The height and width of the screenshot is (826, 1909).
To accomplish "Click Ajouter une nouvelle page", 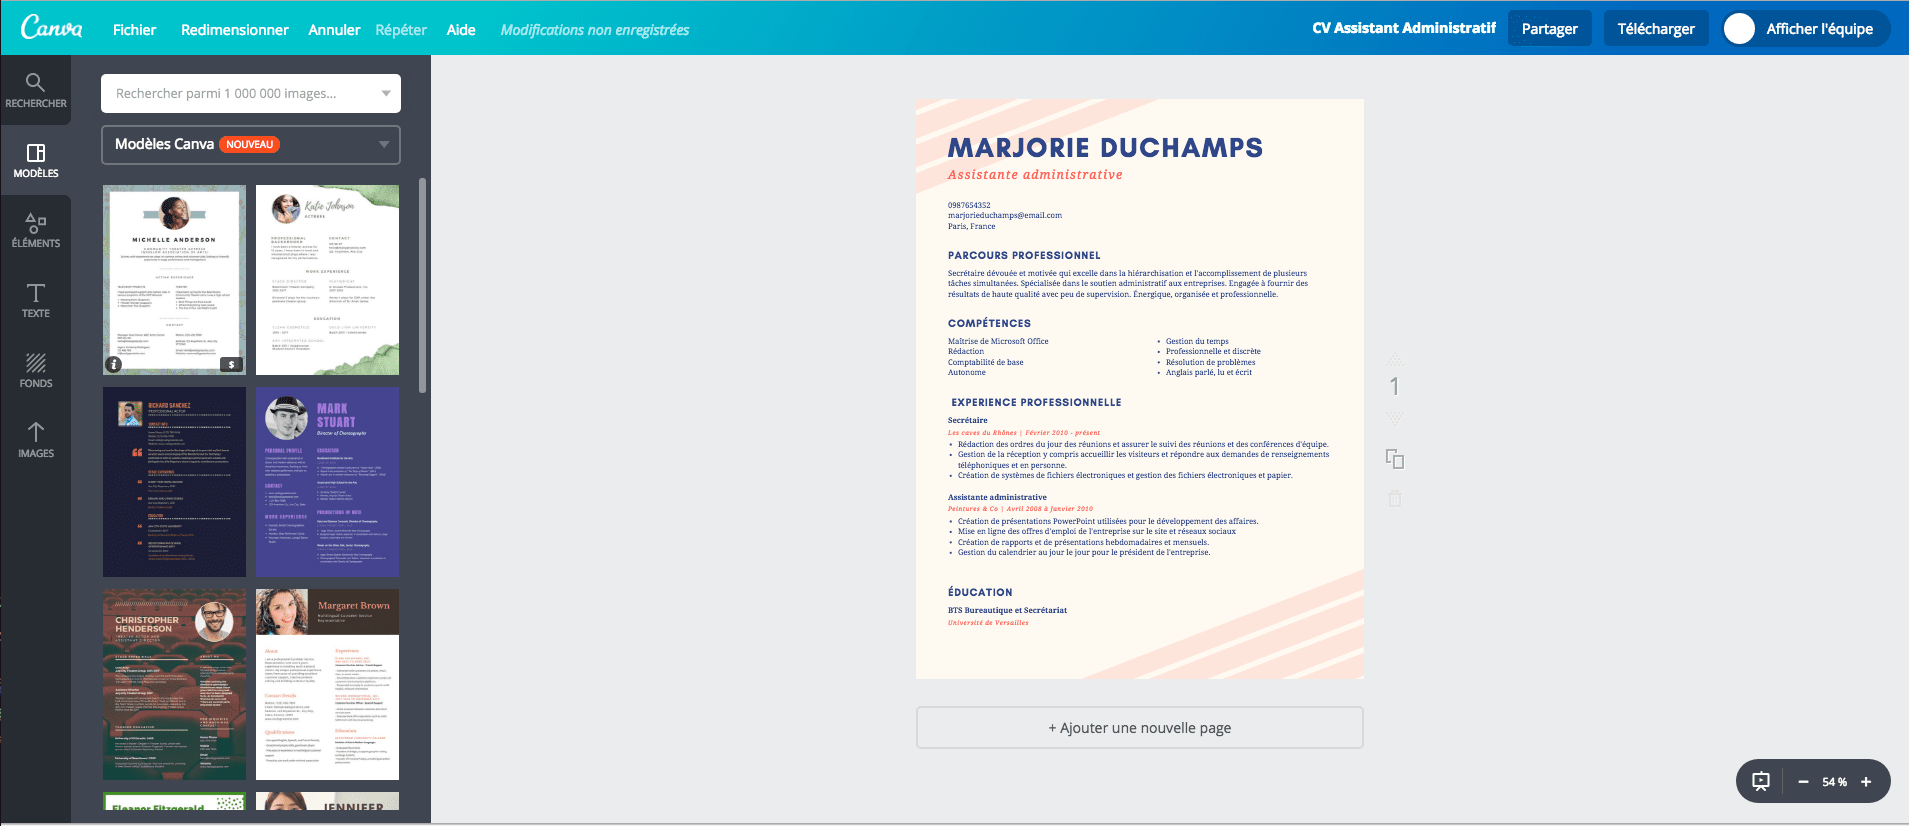I will point(1139,728).
